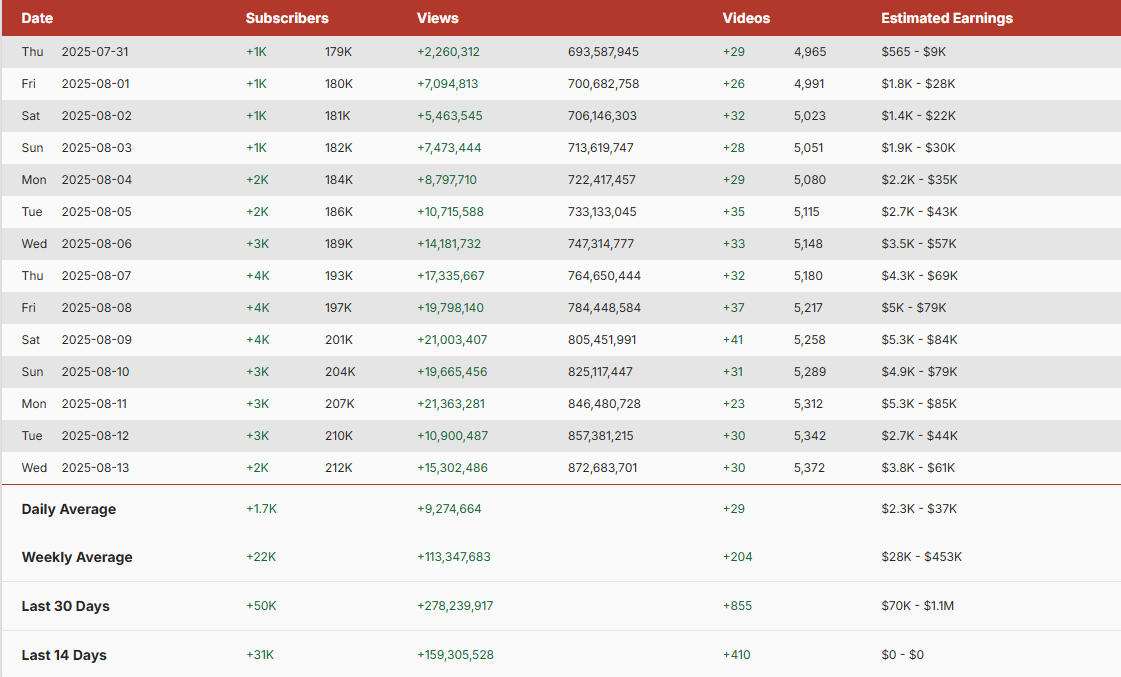Select the date 2025-08-08
1121x677 pixels.
click(x=97, y=307)
